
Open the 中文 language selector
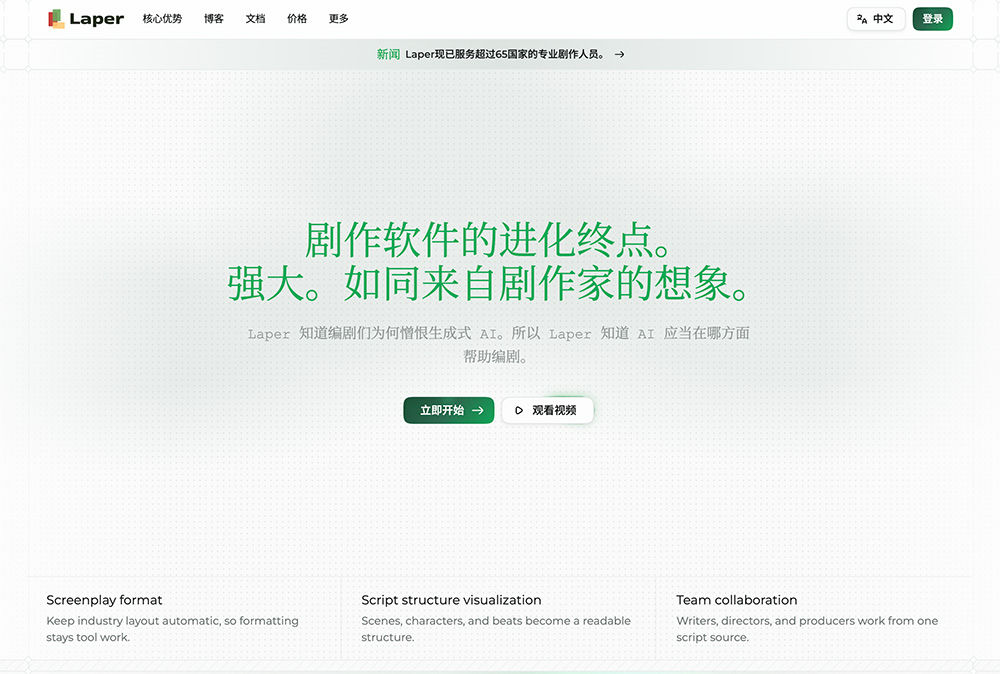pyautogui.click(x=876, y=19)
